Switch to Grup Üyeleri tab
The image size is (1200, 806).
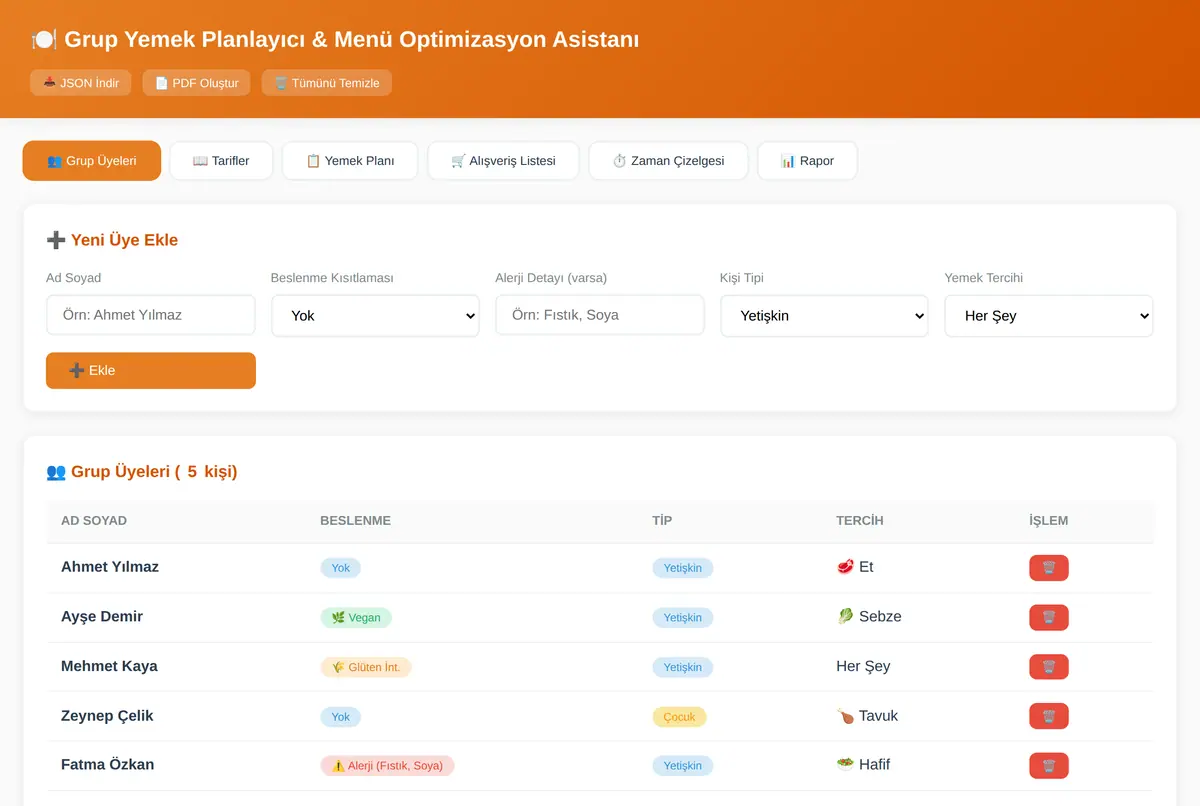click(92, 161)
